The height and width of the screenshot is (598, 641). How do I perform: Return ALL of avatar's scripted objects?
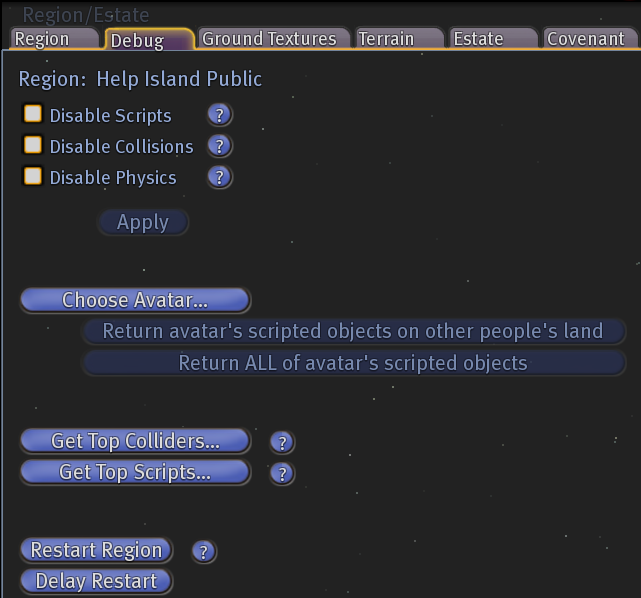[354, 363]
